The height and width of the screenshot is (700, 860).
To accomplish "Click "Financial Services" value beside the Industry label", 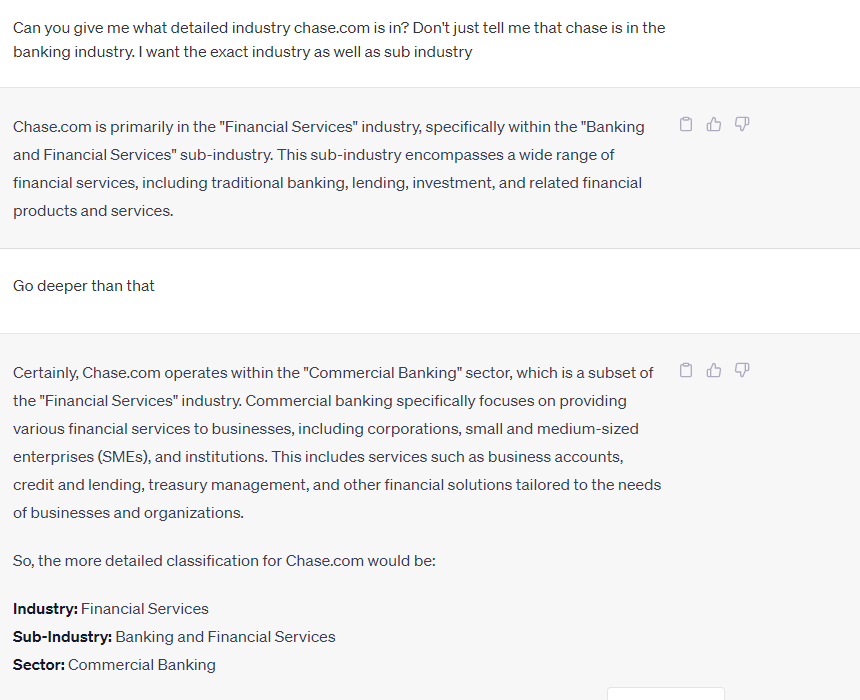I will point(145,609).
